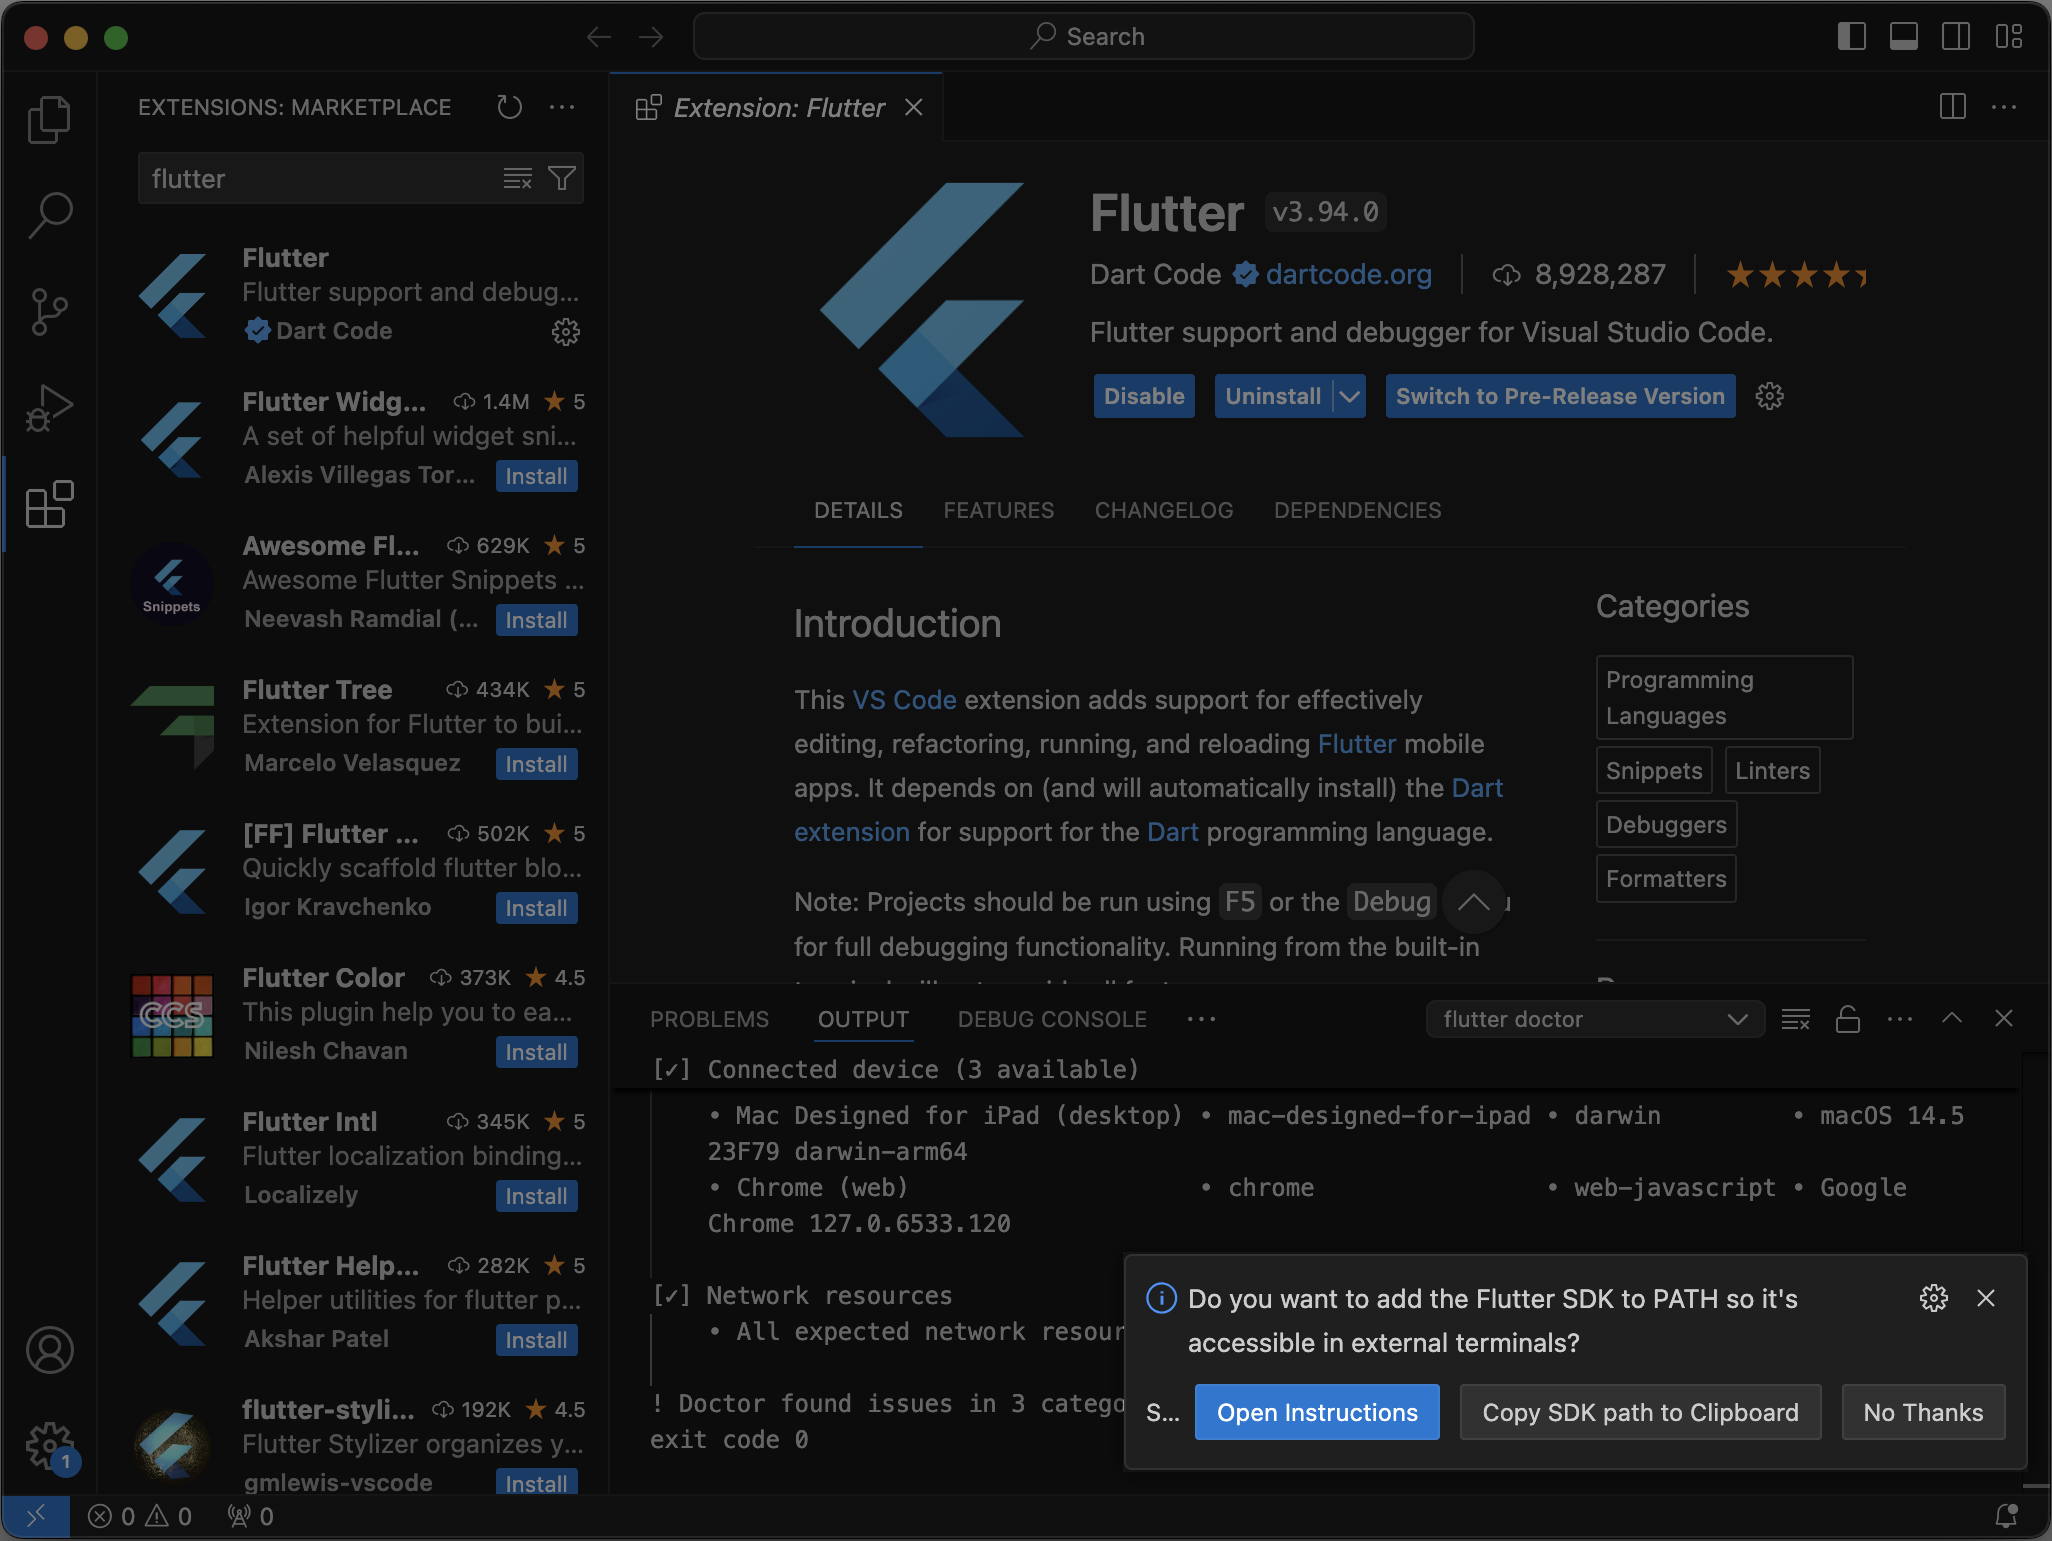Install Flutter Tree extension
Image resolution: width=2052 pixels, height=1541 pixels.
[536, 764]
